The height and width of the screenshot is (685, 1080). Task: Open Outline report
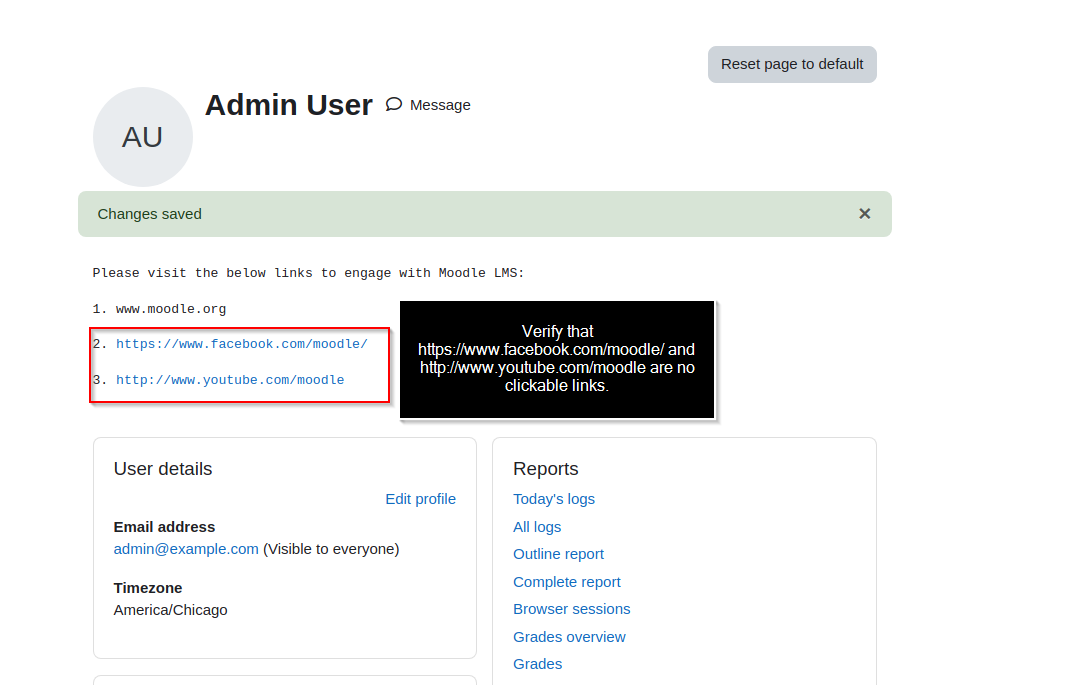[558, 554]
